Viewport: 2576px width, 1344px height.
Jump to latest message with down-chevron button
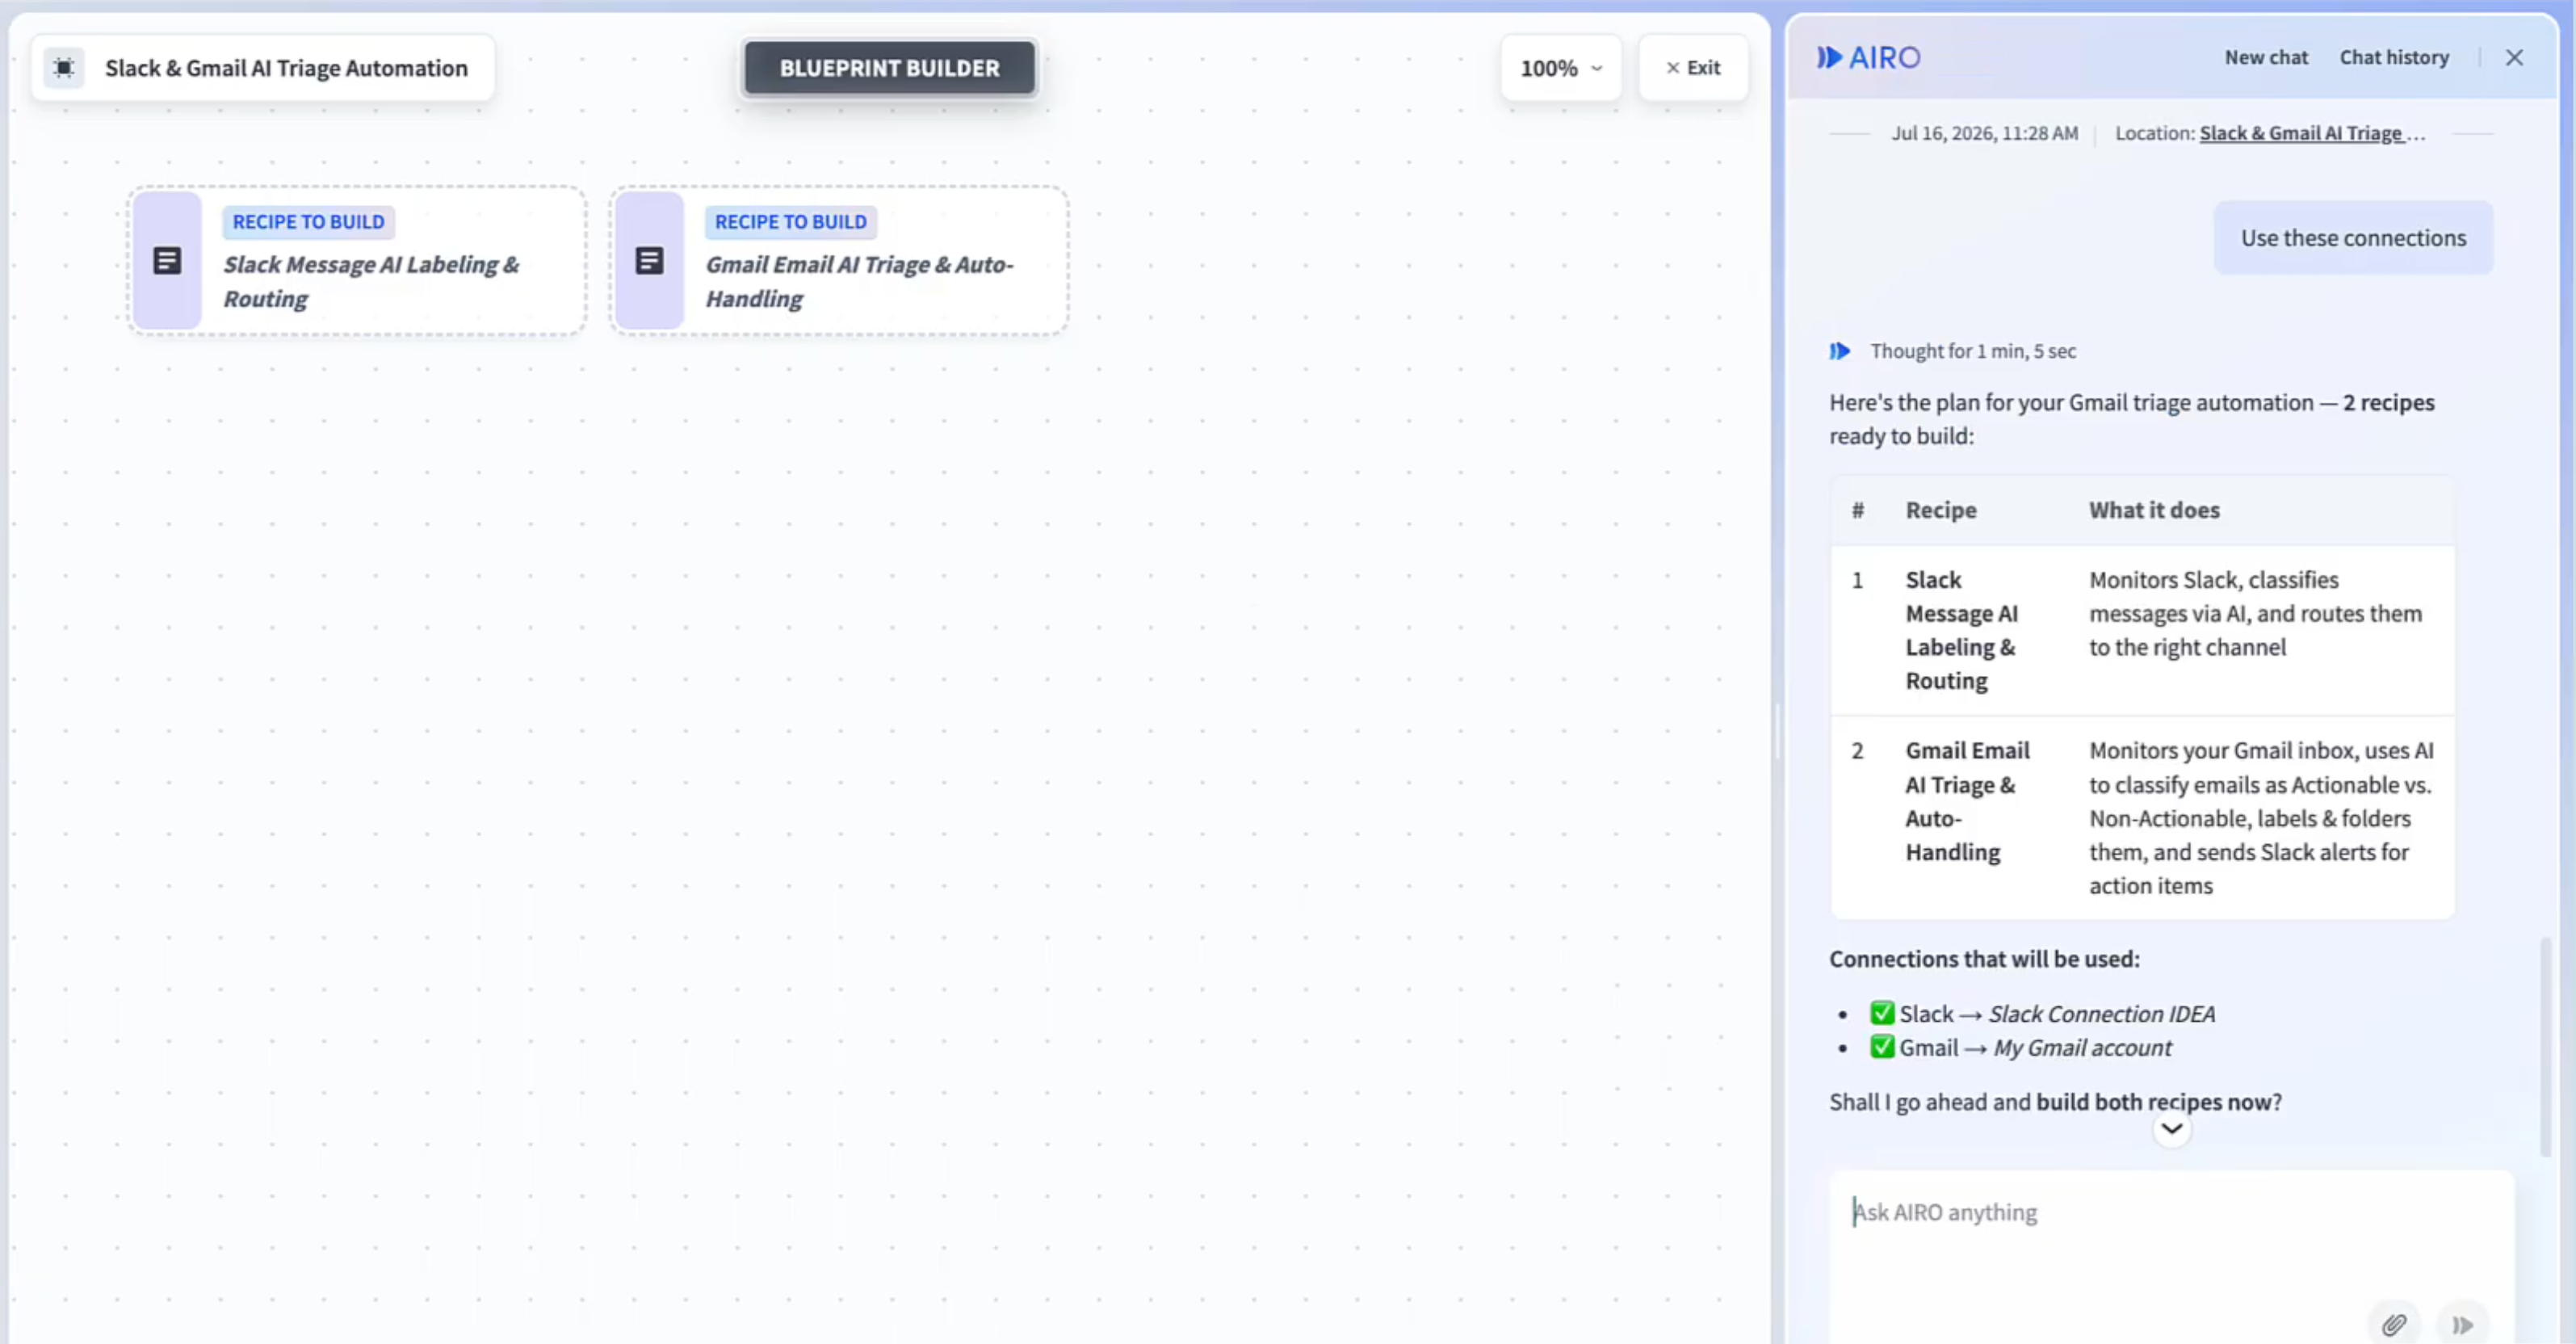click(x=2171, y=1129)
